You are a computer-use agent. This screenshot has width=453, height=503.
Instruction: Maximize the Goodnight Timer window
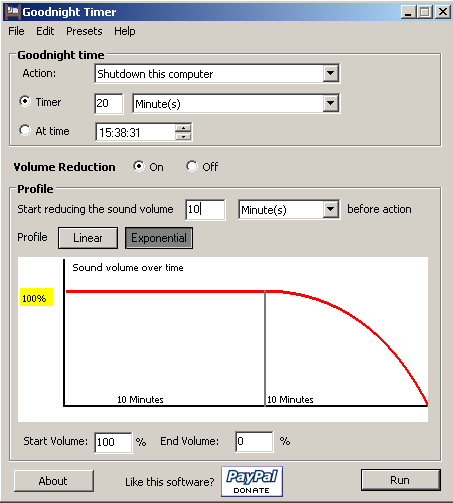[425, 12]
